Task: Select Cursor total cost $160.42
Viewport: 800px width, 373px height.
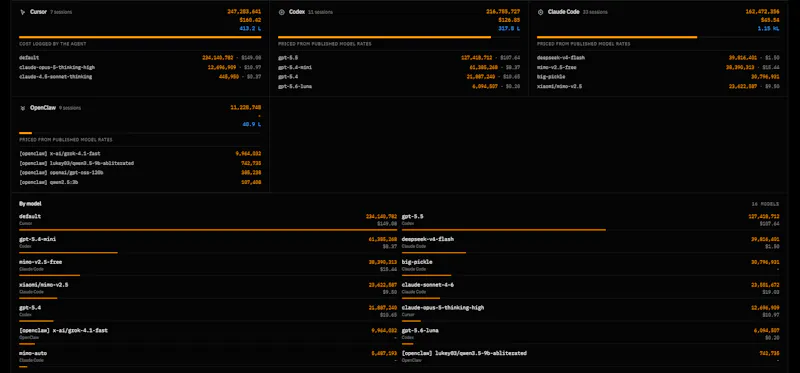Action: pos(251,20)
